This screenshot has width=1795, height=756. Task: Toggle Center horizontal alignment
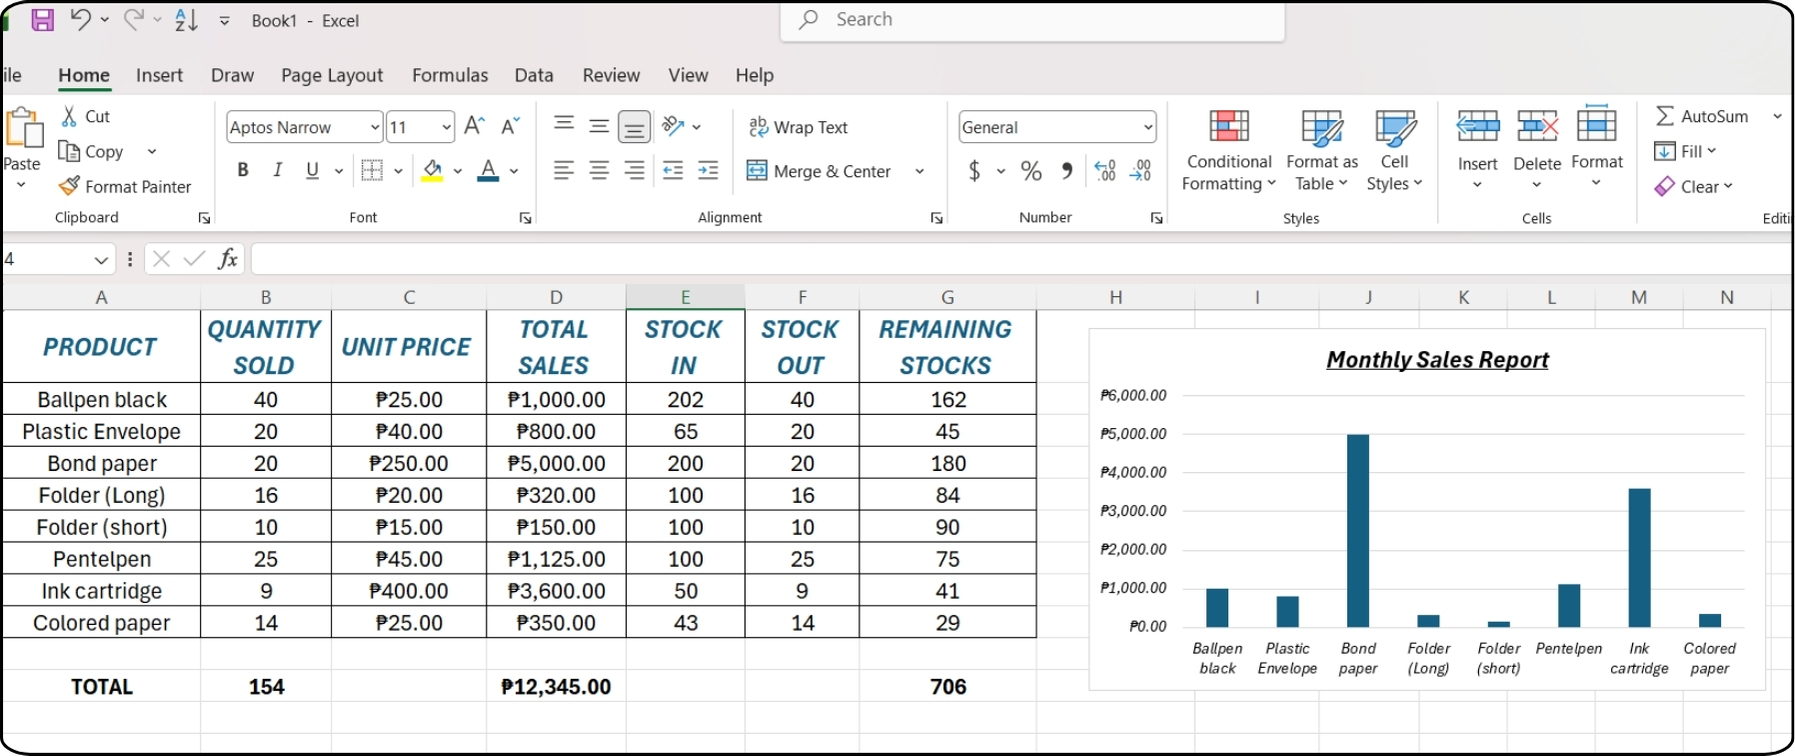tap(599, 170)
